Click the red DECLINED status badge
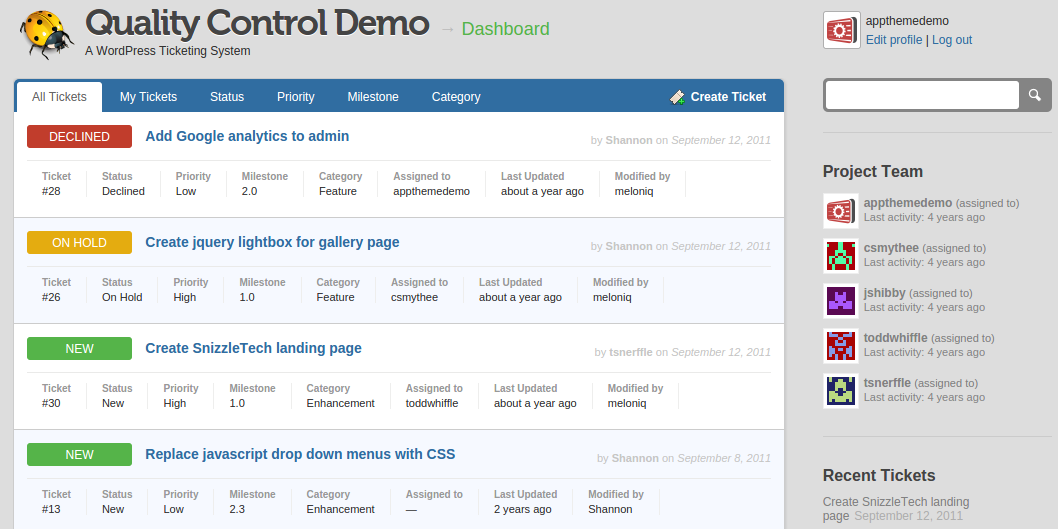1058x529 pixels. [79, 137]
